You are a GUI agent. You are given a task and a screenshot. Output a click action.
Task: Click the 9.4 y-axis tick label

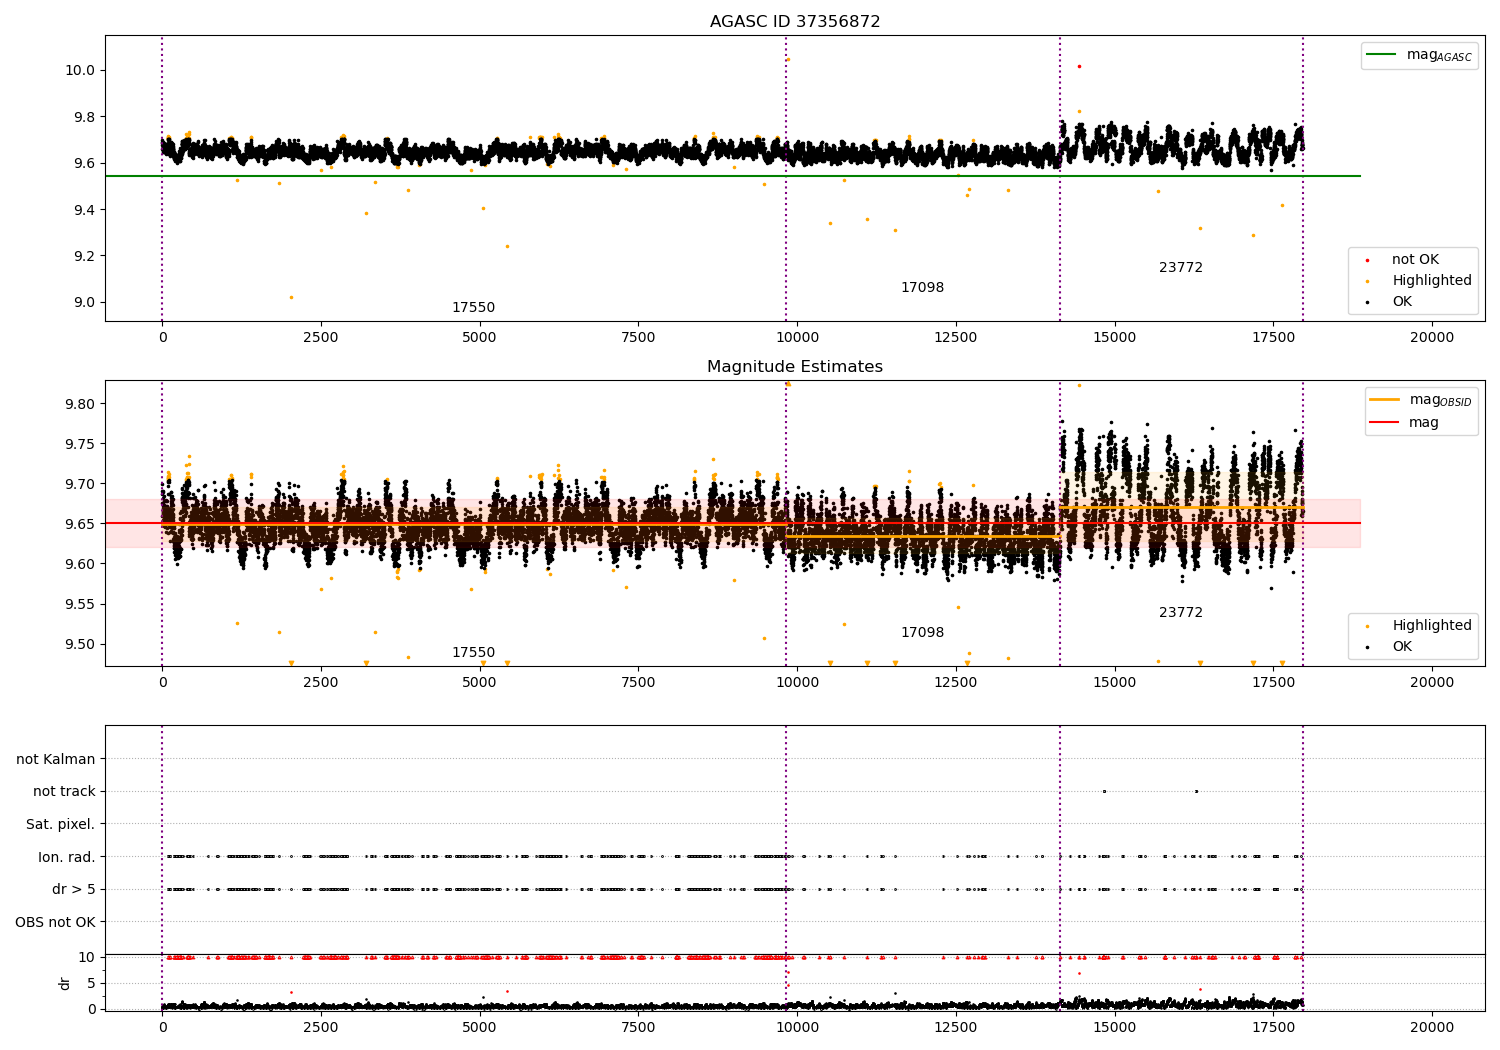point(85,210)
